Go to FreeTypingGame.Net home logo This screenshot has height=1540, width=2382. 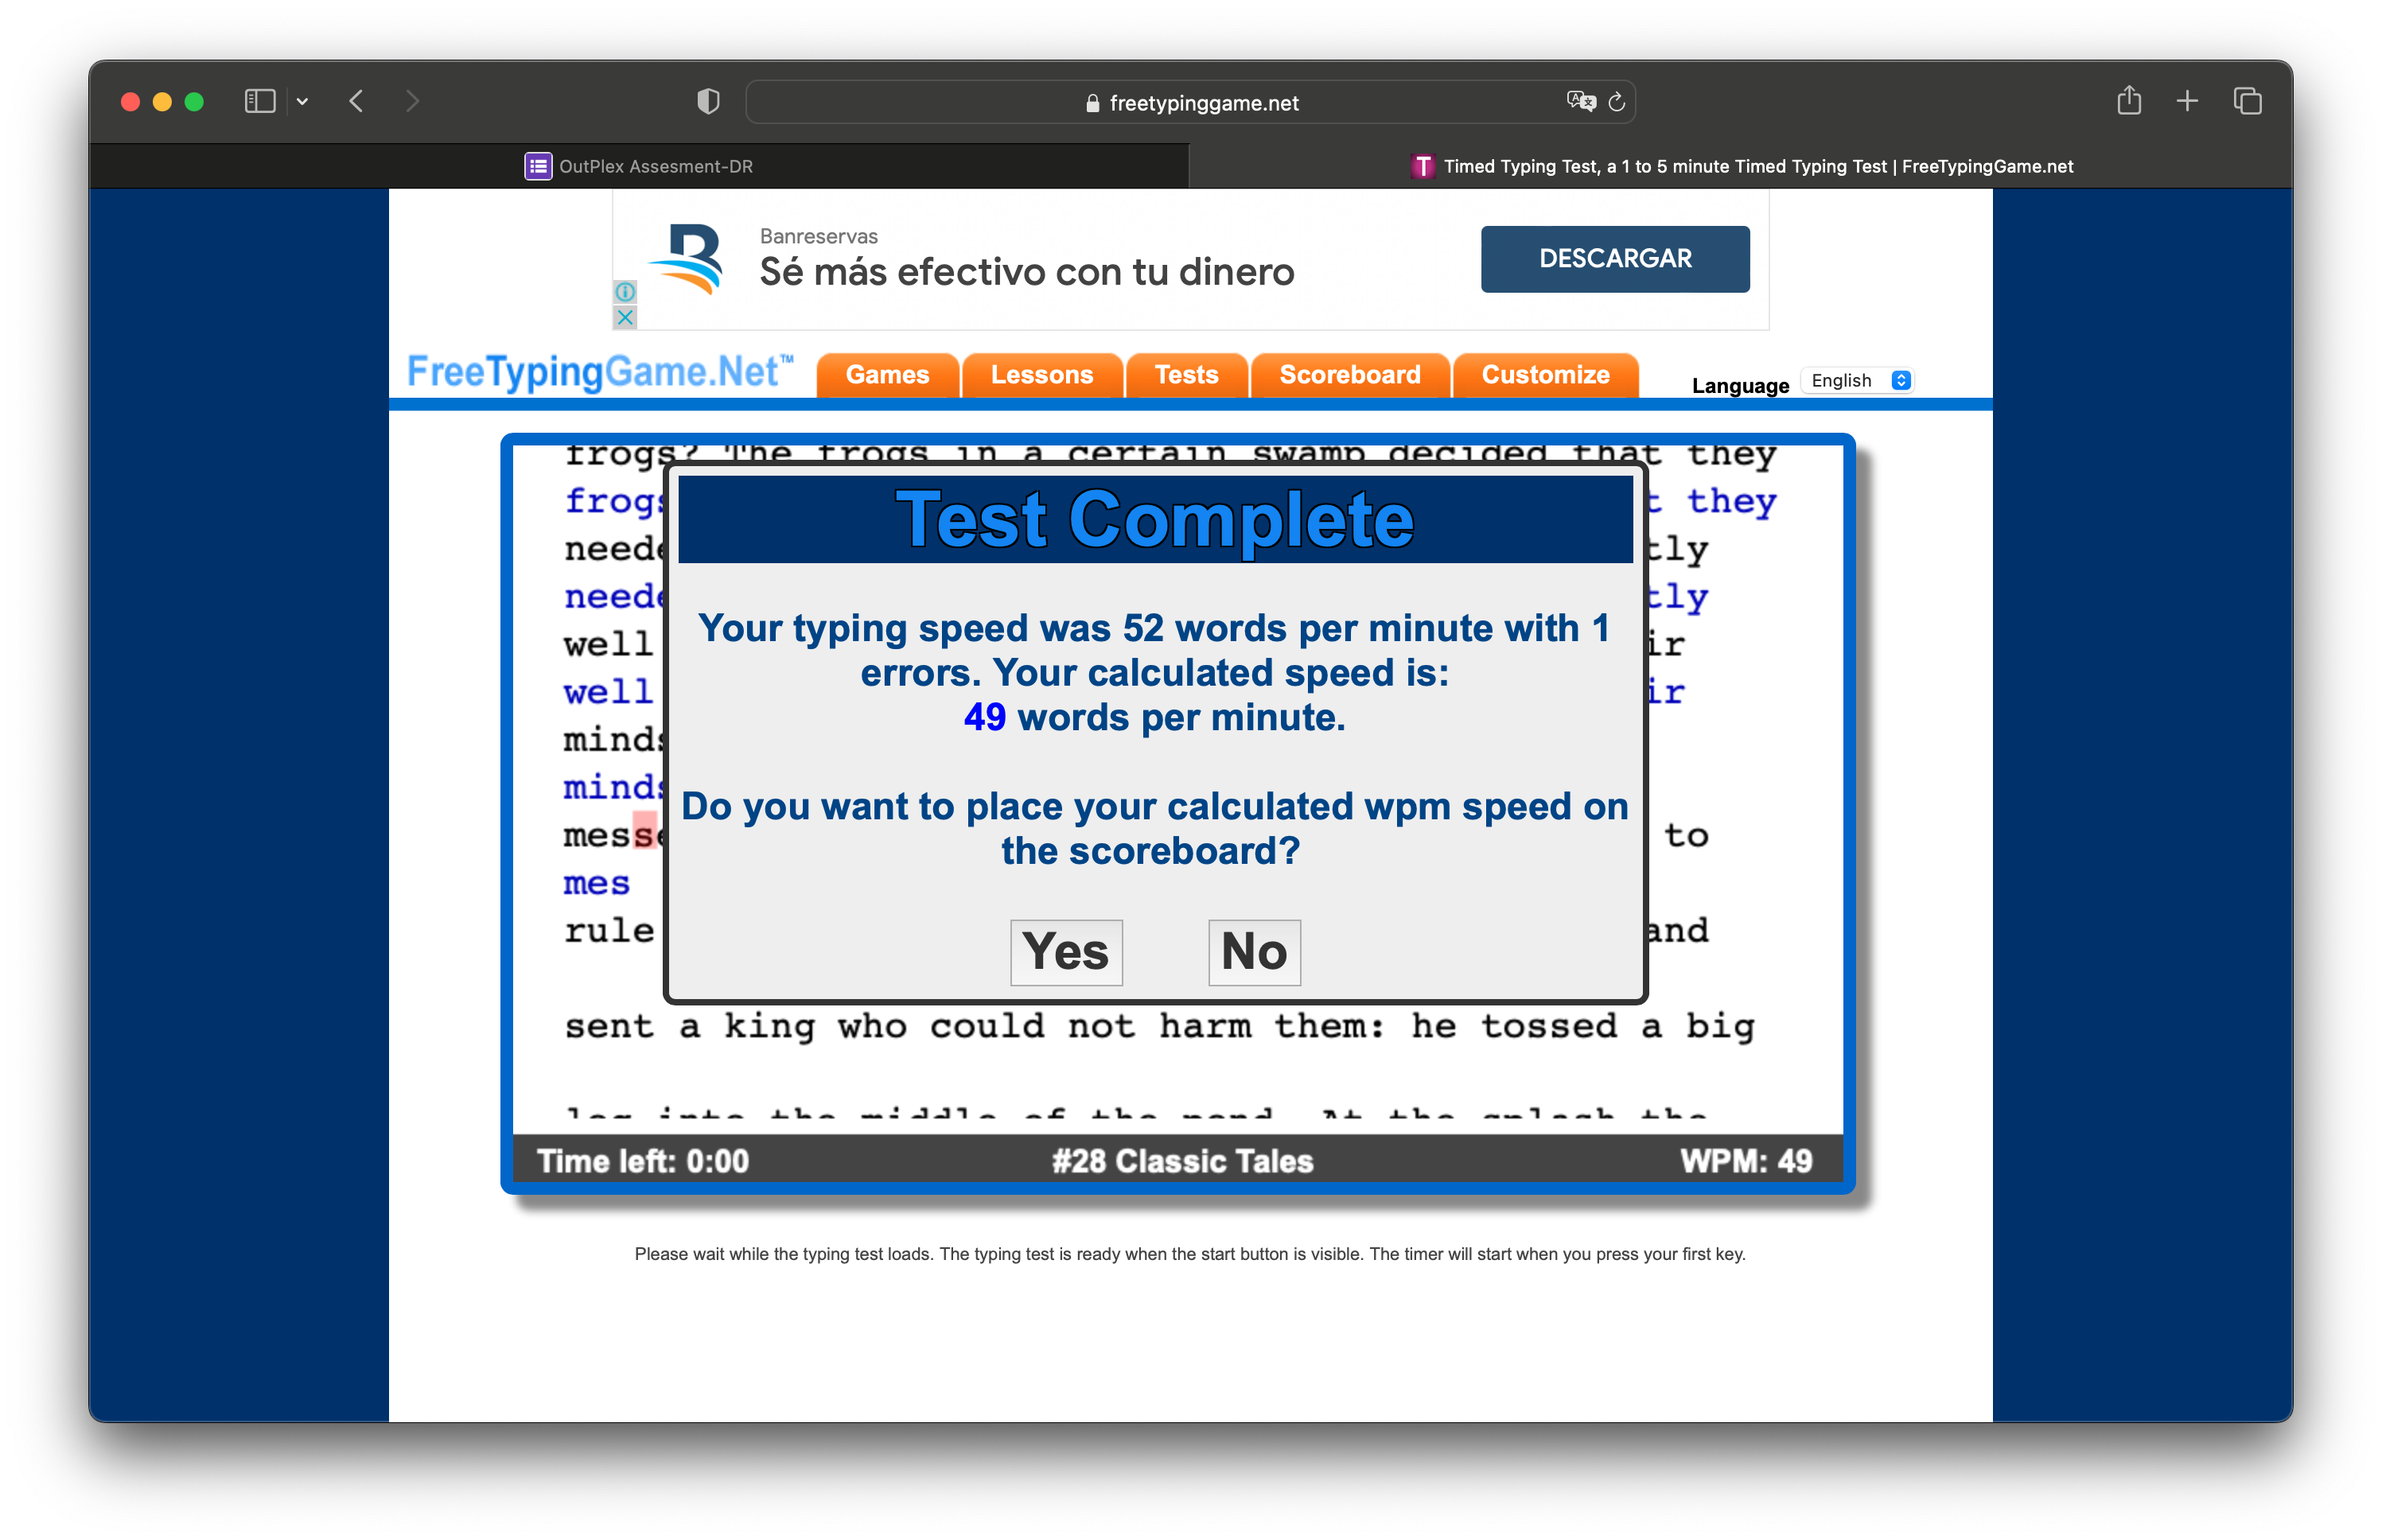coord(600,372)
